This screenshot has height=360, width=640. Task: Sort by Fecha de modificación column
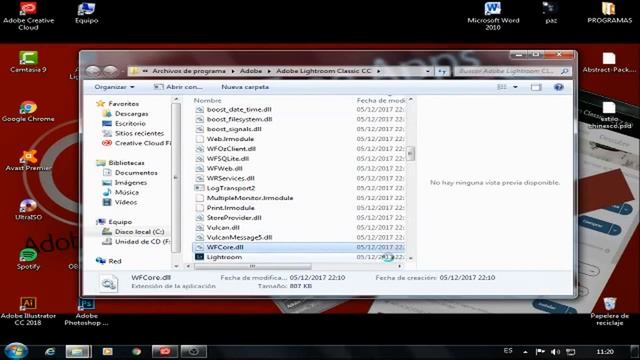click(380, 100)
